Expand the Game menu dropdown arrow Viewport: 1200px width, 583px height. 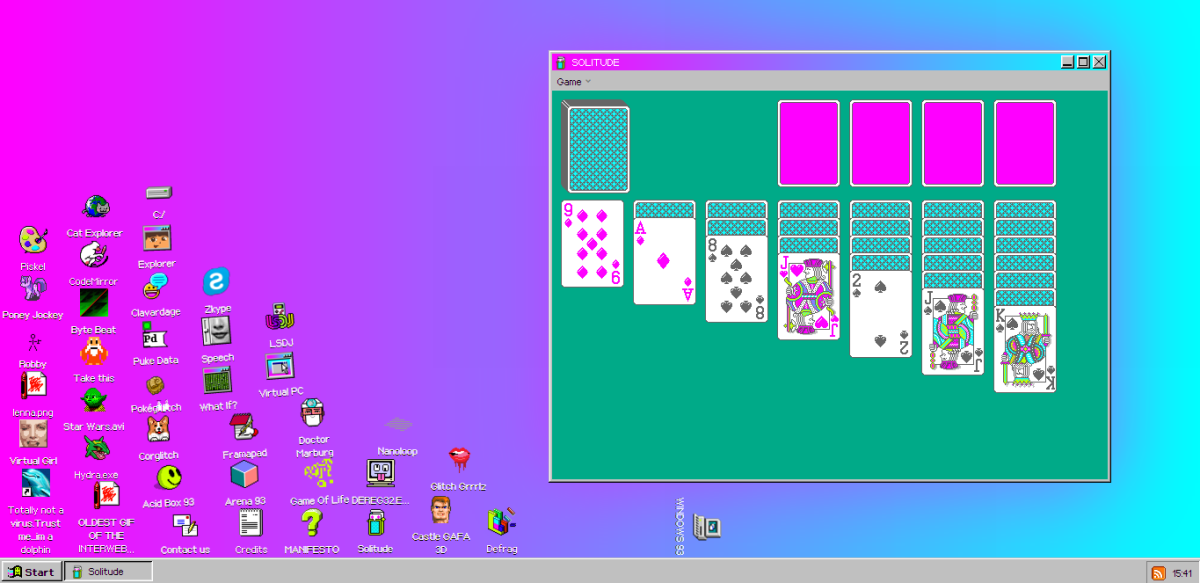588,82
